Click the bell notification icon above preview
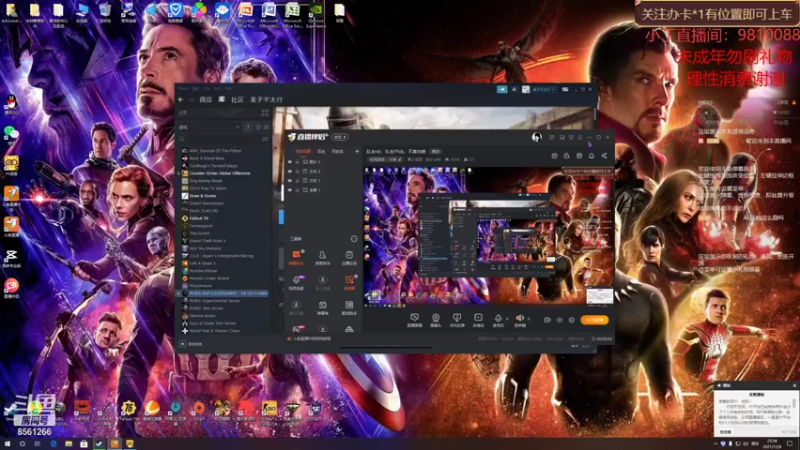The width and height of the screenshot is (800, 450). point(591,156)
